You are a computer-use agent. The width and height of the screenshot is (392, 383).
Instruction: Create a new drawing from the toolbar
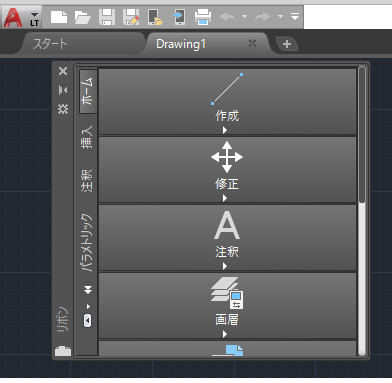[x=59, y=17]
